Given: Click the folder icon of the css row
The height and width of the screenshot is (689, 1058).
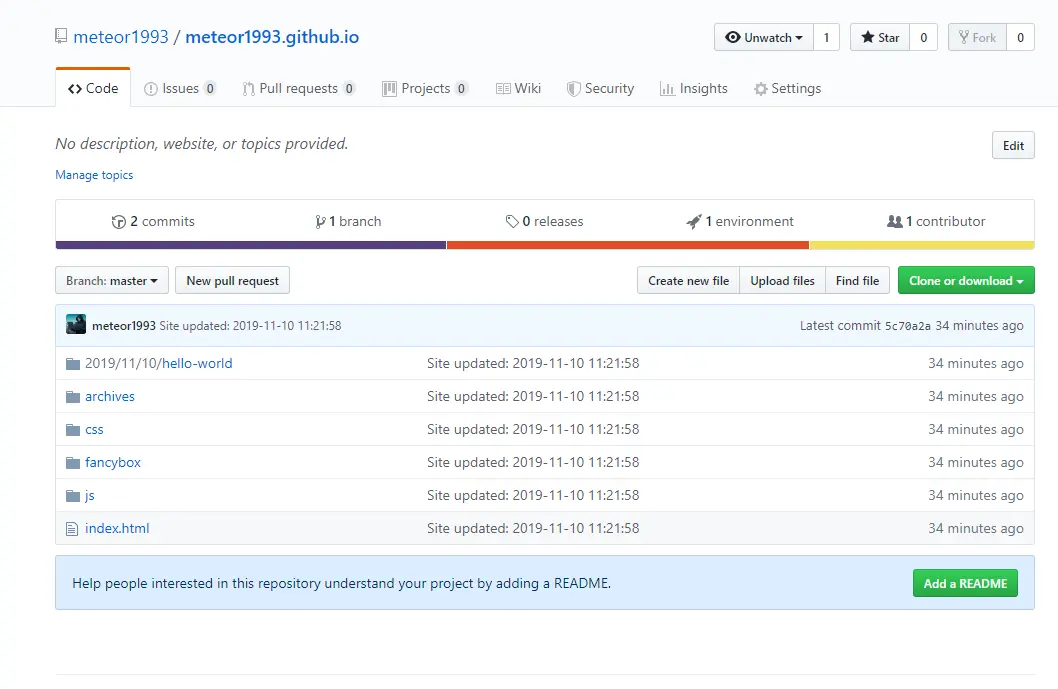Looking at the screenshot, I should click(73, 430).
